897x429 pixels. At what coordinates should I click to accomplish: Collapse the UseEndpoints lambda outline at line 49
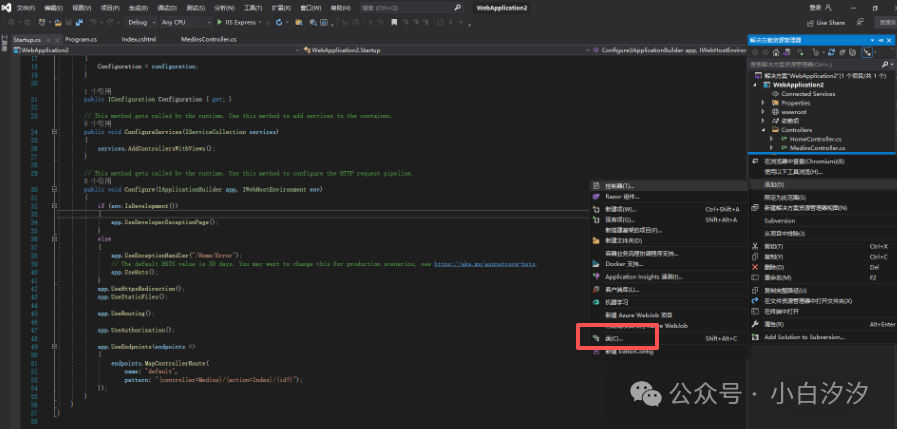pos(54,347)
